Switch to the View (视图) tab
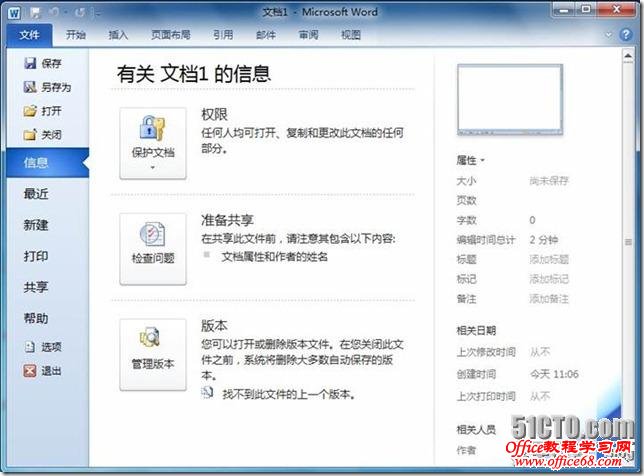 click(351, 35)
